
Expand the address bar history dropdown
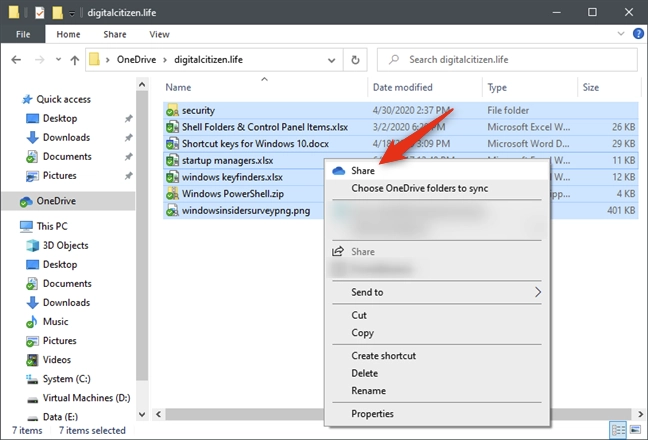331,60
